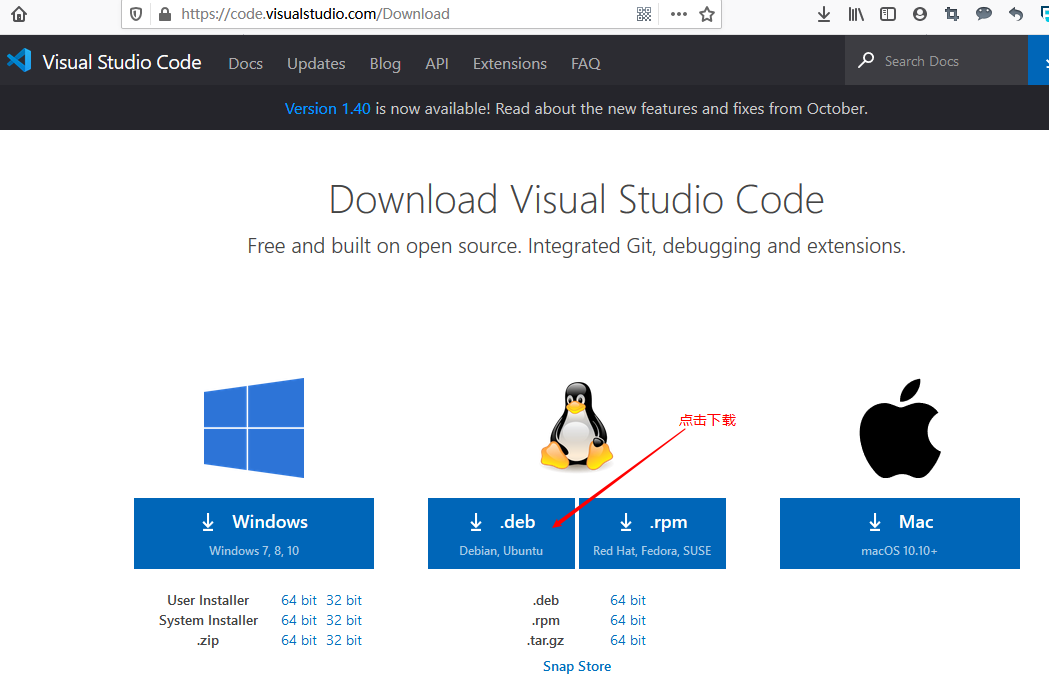Click Windows .zip 64 bit link
This screenshot has width=1049, height=681.
tap(298, 640)
